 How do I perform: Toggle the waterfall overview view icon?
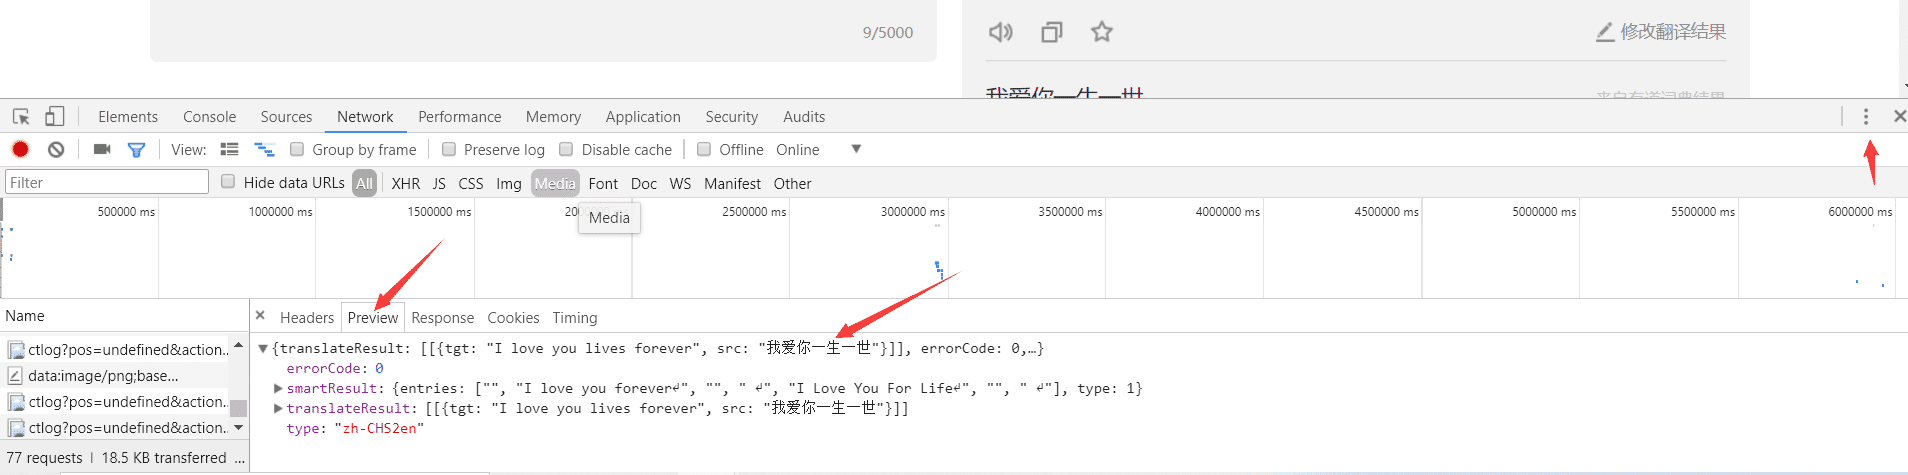264,149
